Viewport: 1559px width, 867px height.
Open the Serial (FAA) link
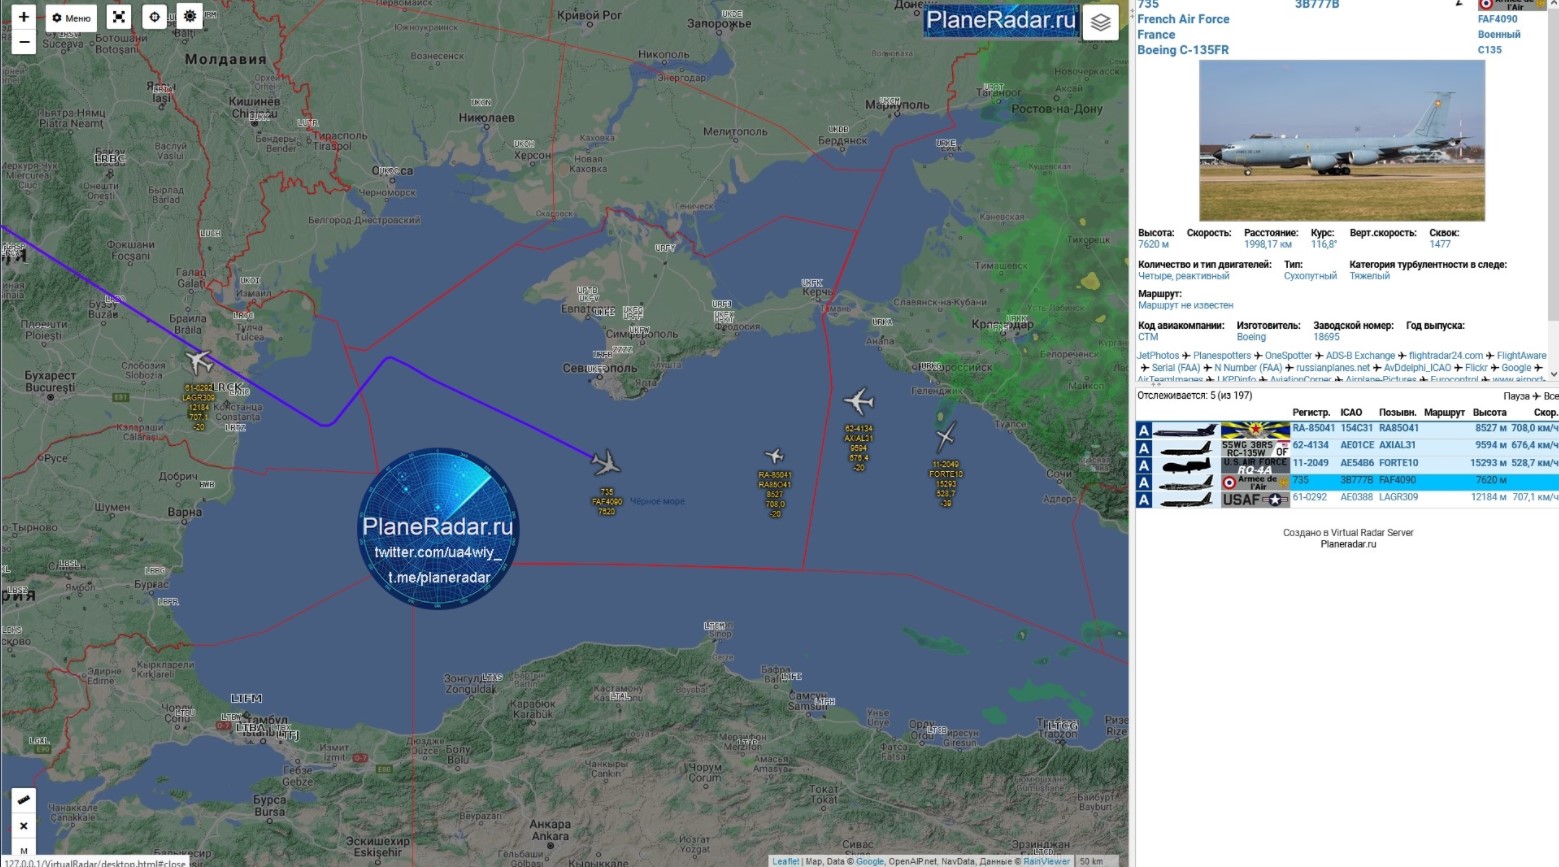point(1175,368)
